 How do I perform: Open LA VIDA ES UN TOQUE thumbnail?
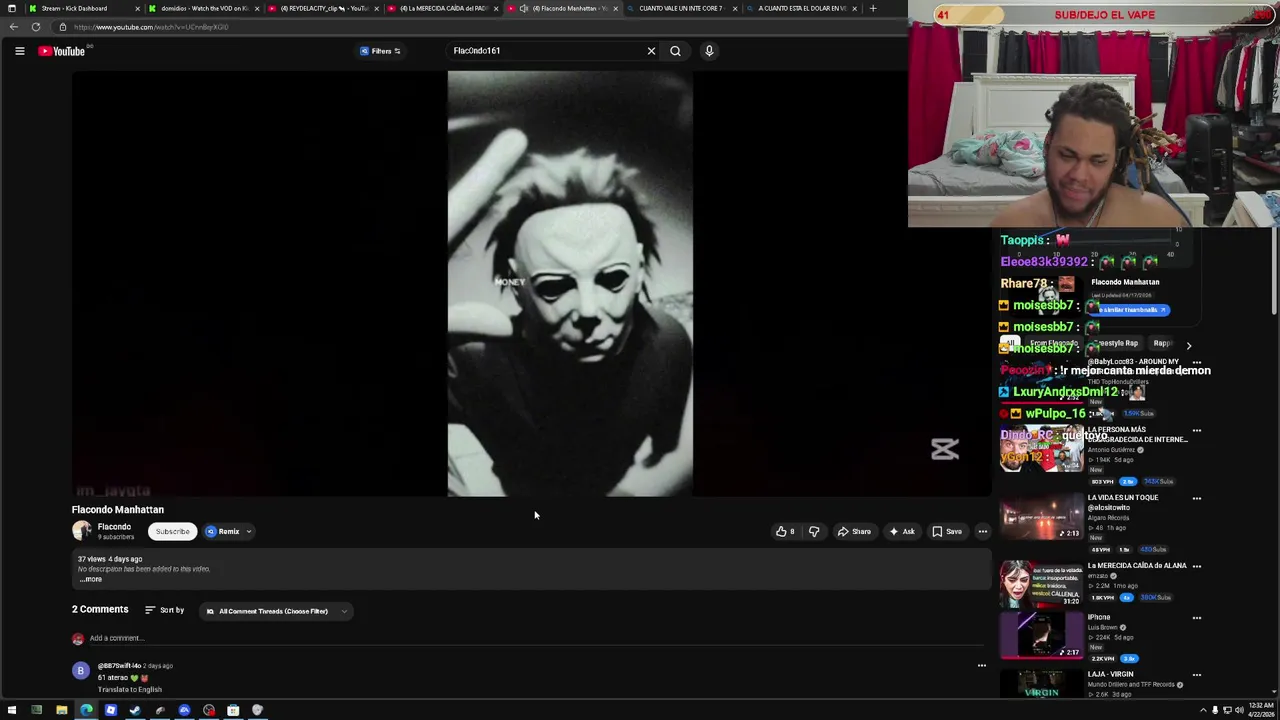pos(1041,517)
